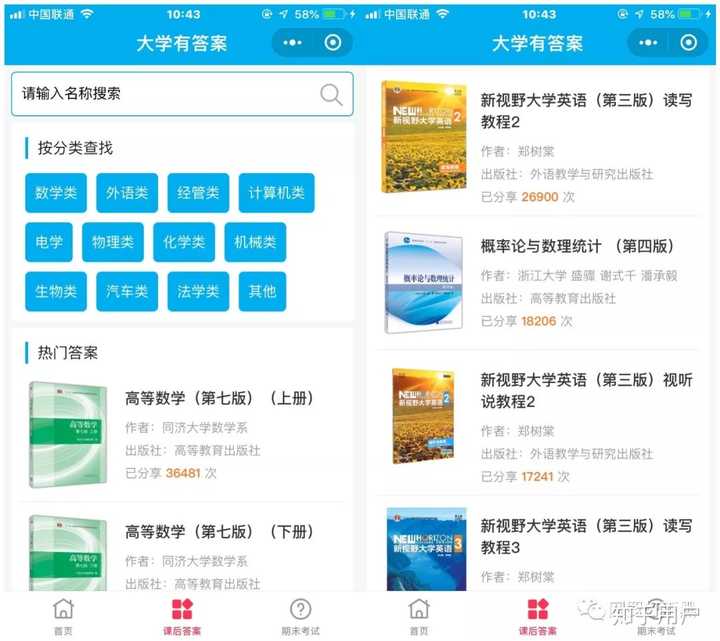Tap left status bar battery icon
This screenshot has width=720, height=641.
click(334, 14)
